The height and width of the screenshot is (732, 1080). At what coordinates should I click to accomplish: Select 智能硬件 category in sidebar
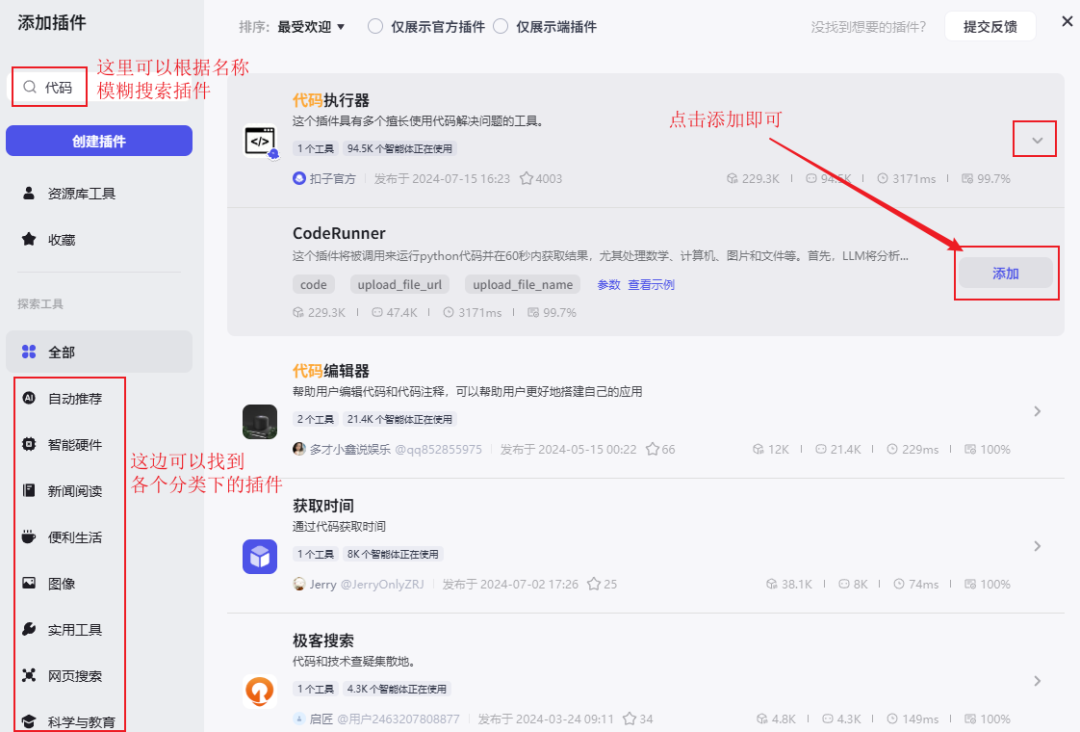tap(75, 445)
